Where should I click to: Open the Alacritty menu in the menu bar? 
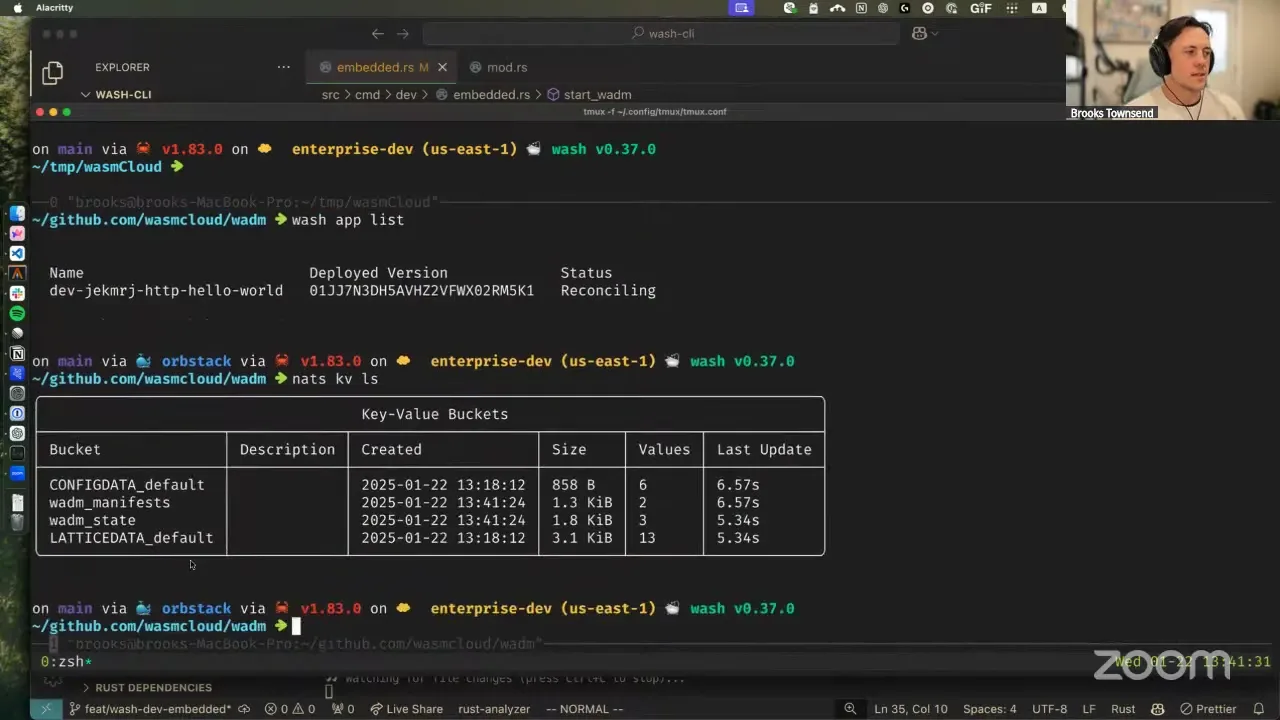click(x=54, y=8)
